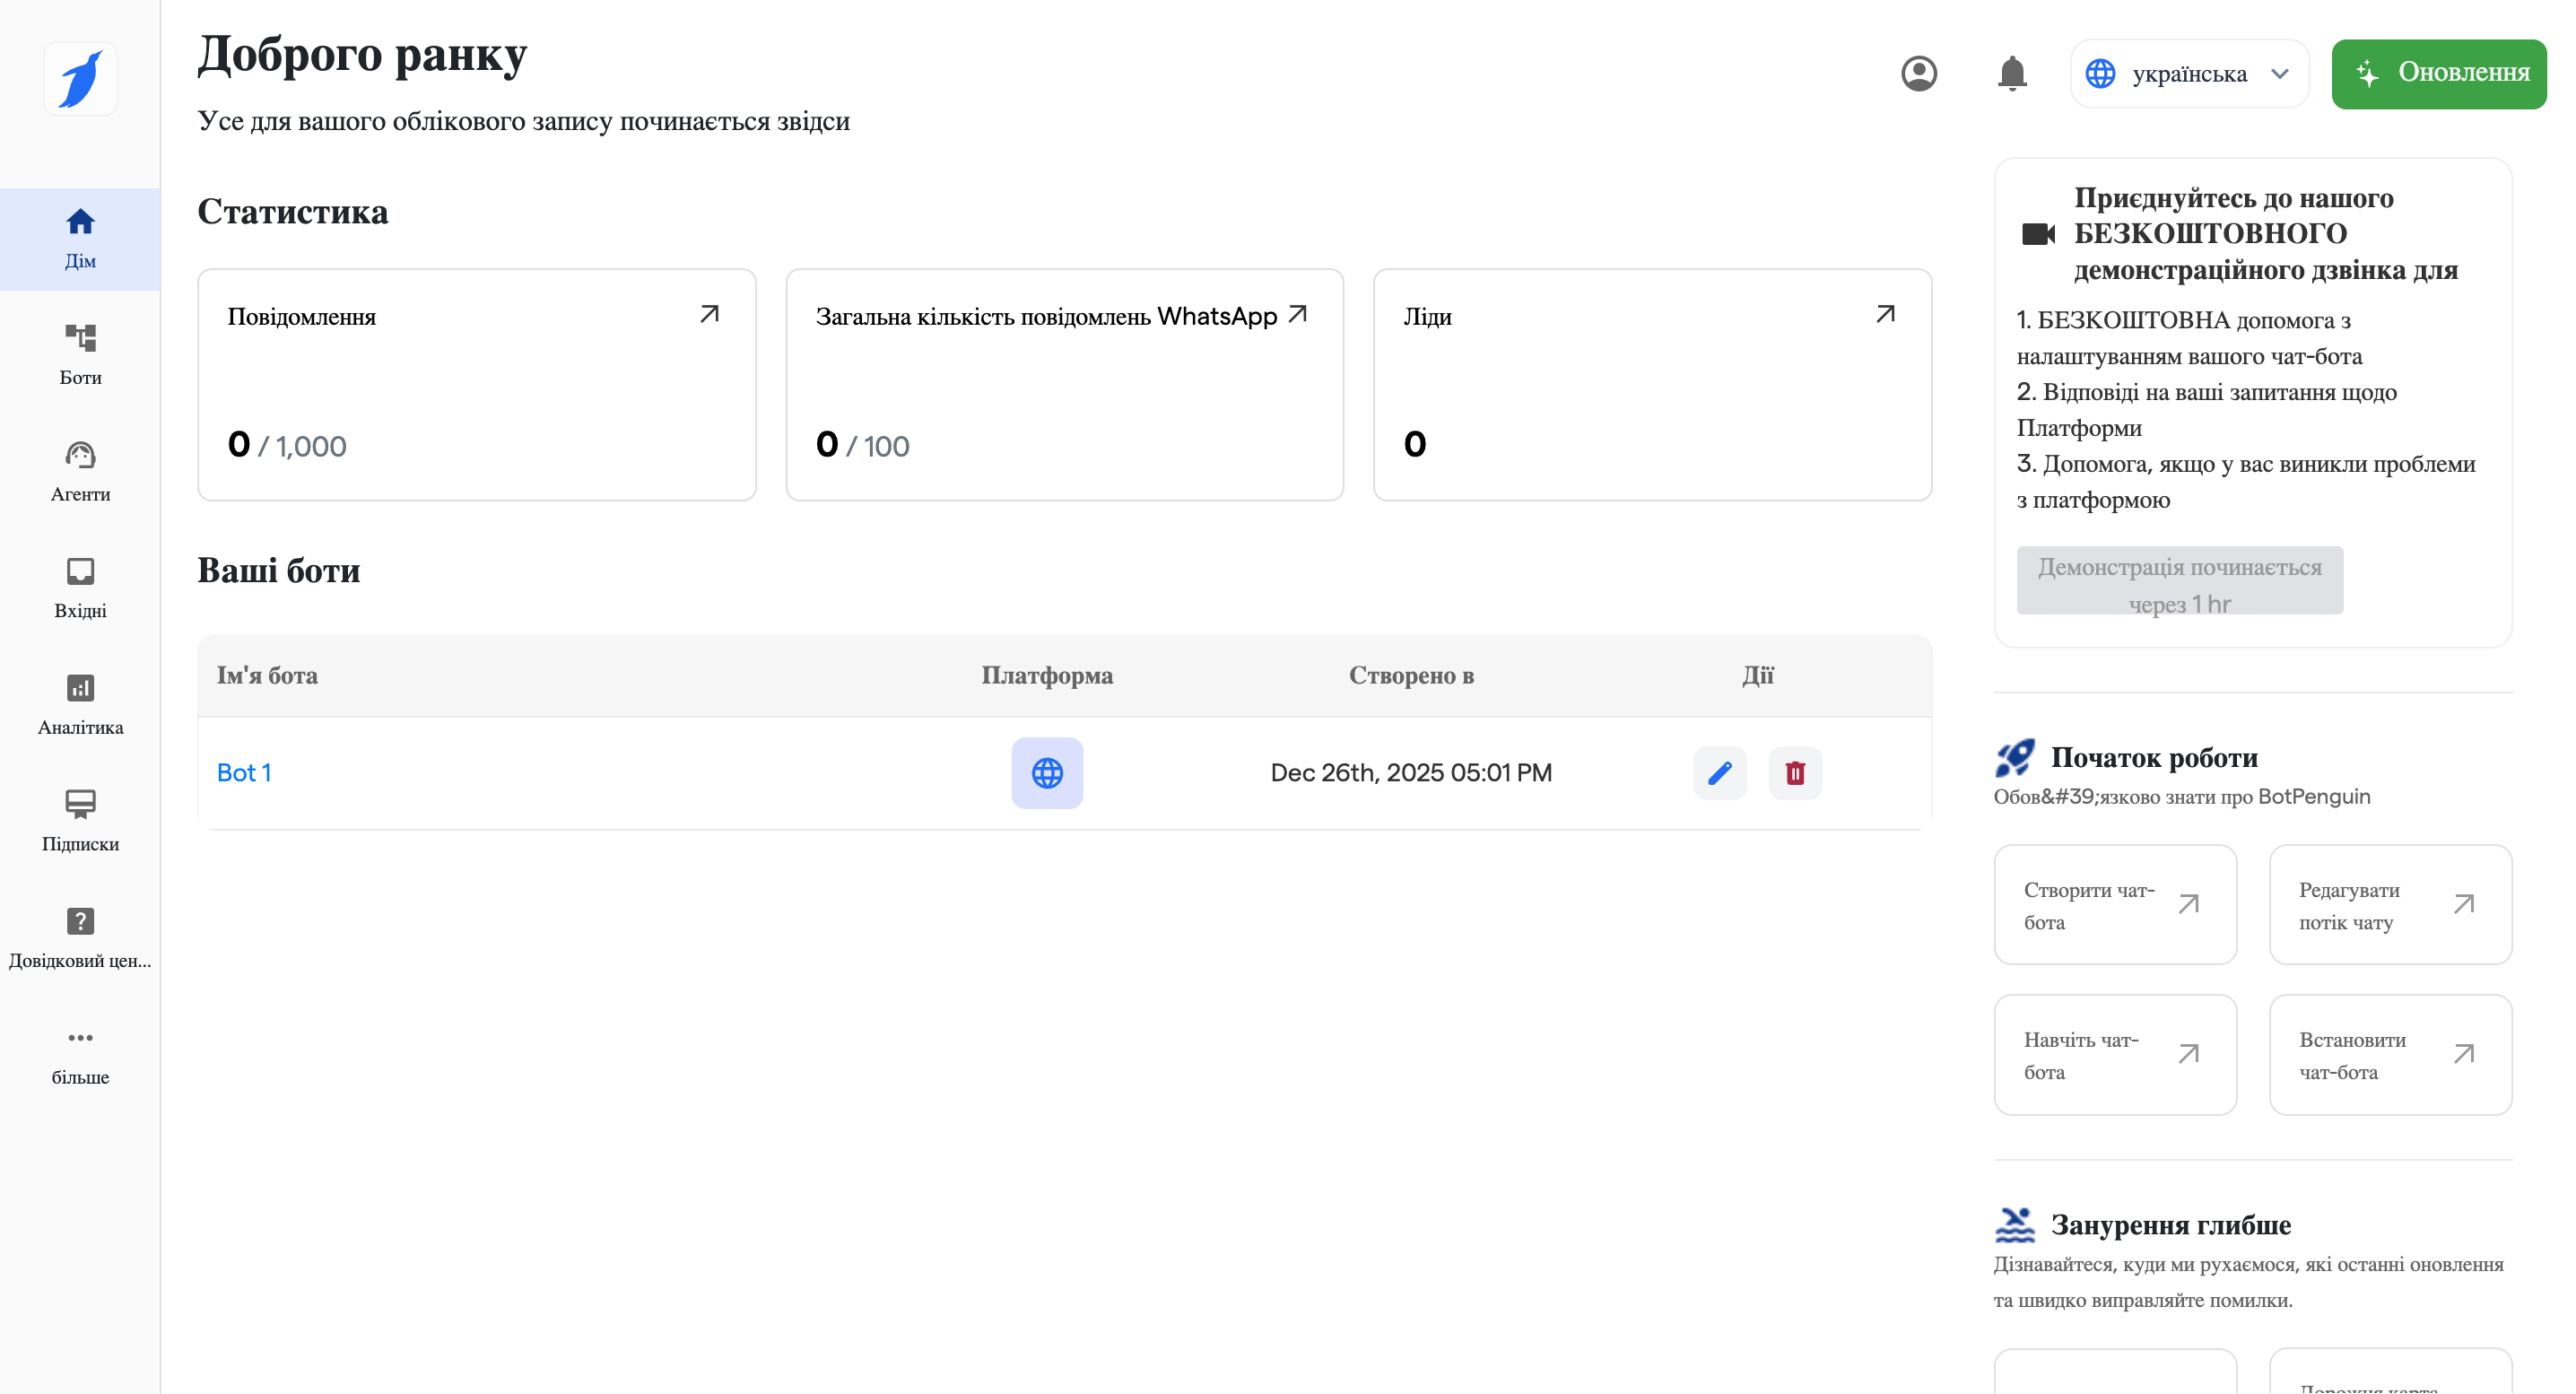The height and width of the screenshot is (1394, 2576).
Task: Expand the українська language dropdown
Action: pyautogui.click(x=2188, y=74)
